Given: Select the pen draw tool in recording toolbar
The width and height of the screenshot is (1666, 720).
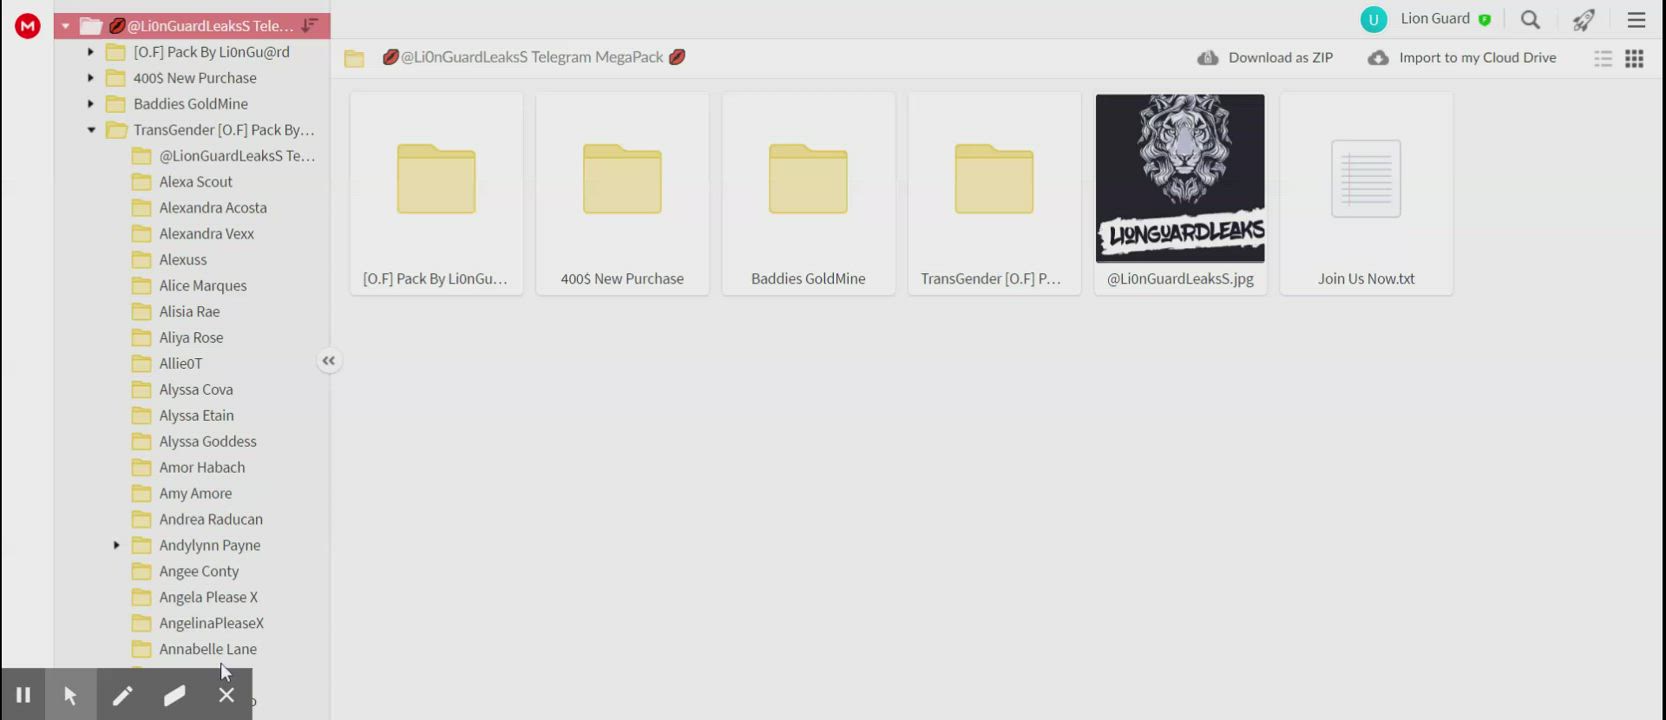Looking at the screenshot, I should [x=122, y=695].
